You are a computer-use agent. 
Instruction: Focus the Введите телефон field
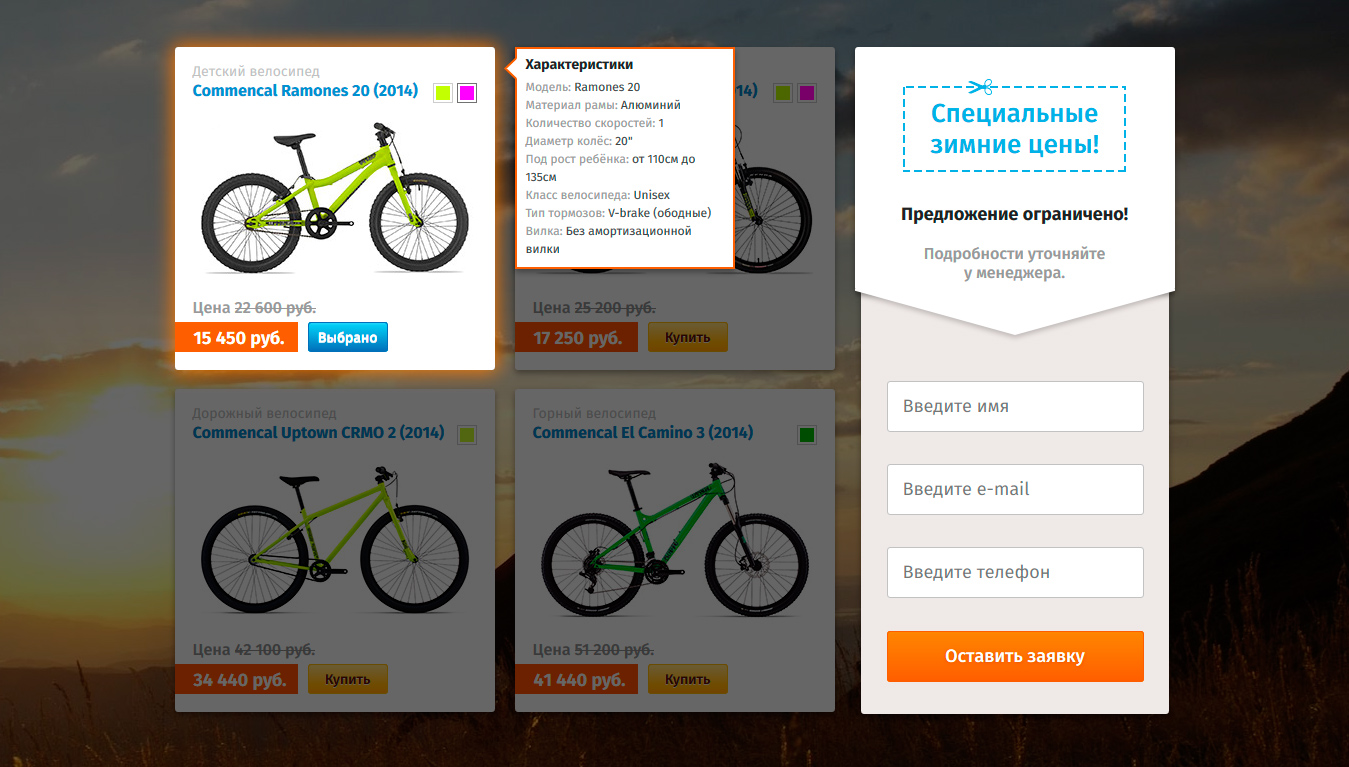click(1015, 572)
